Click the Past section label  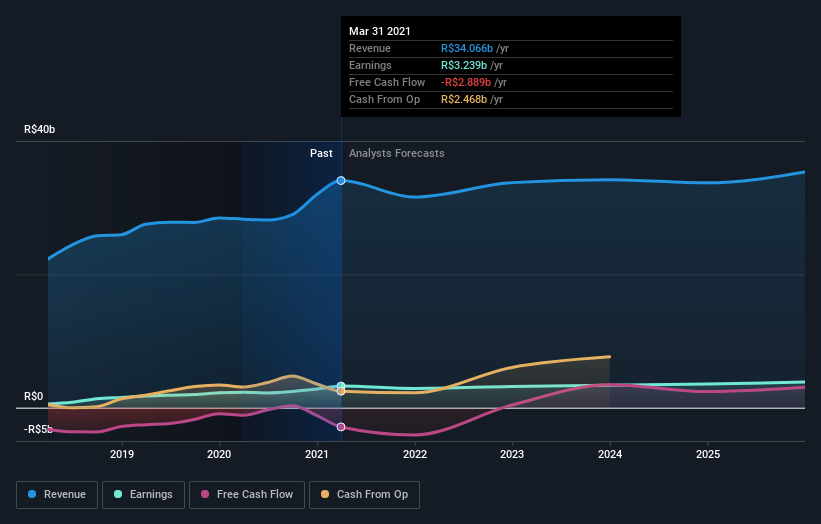click(x=321, y=153)
